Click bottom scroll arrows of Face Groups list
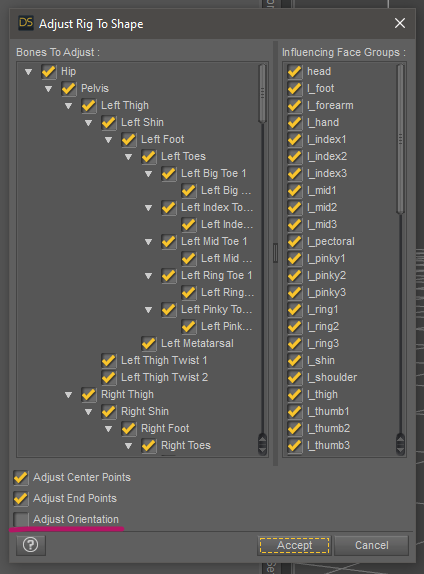Image resolution: width=424 pixels, height=574 pixels. point(400,444)
